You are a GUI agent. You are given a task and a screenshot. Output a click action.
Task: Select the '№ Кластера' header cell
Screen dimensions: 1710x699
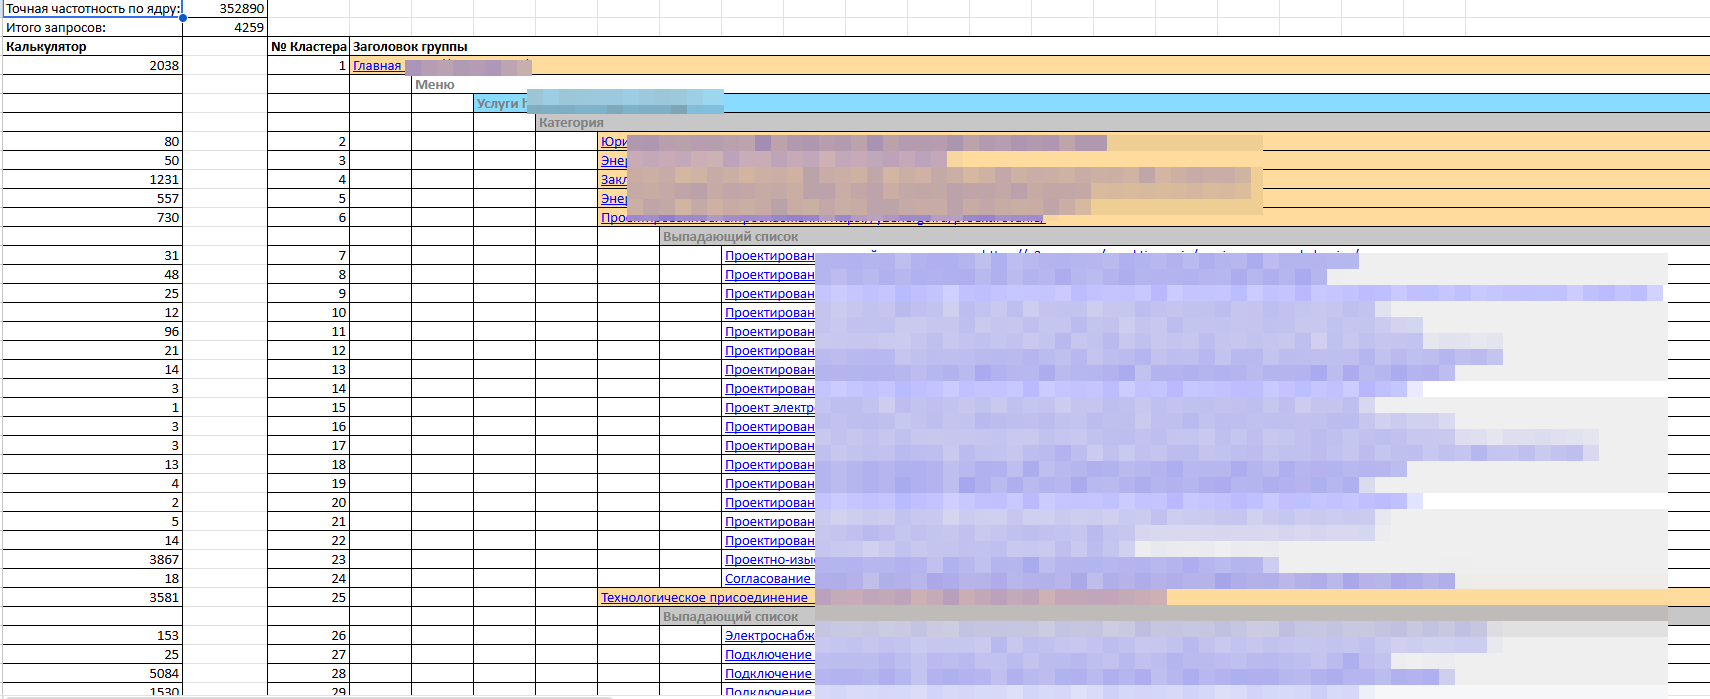tap(308, 47)
